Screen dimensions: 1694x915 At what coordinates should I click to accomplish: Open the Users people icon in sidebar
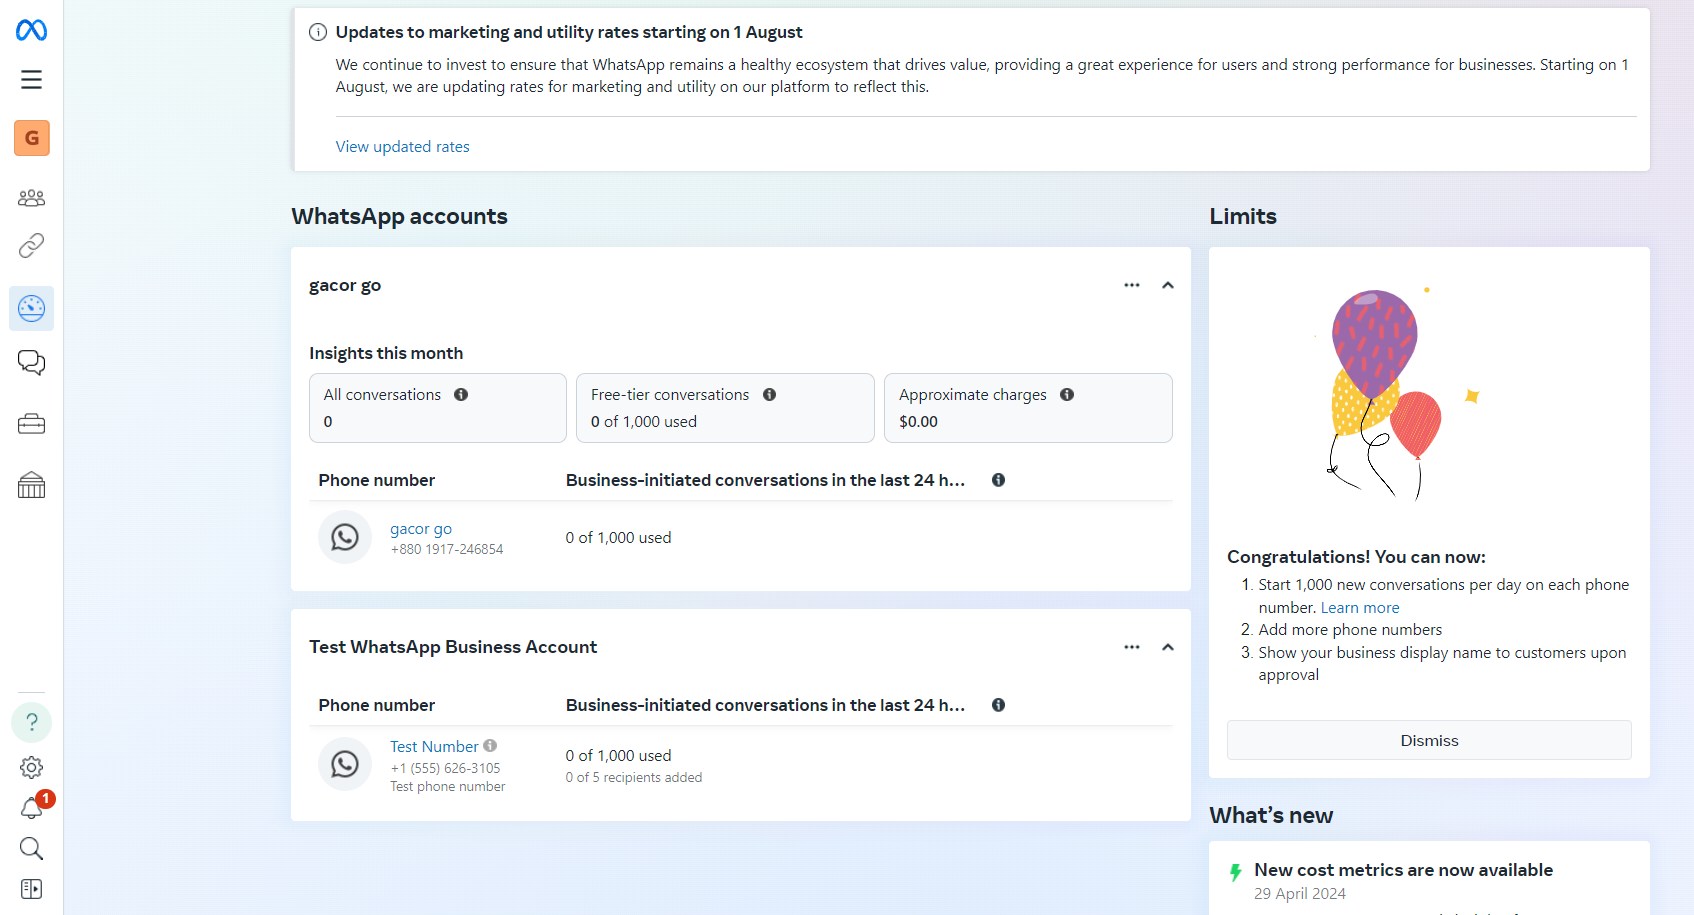tap(31, 197)
